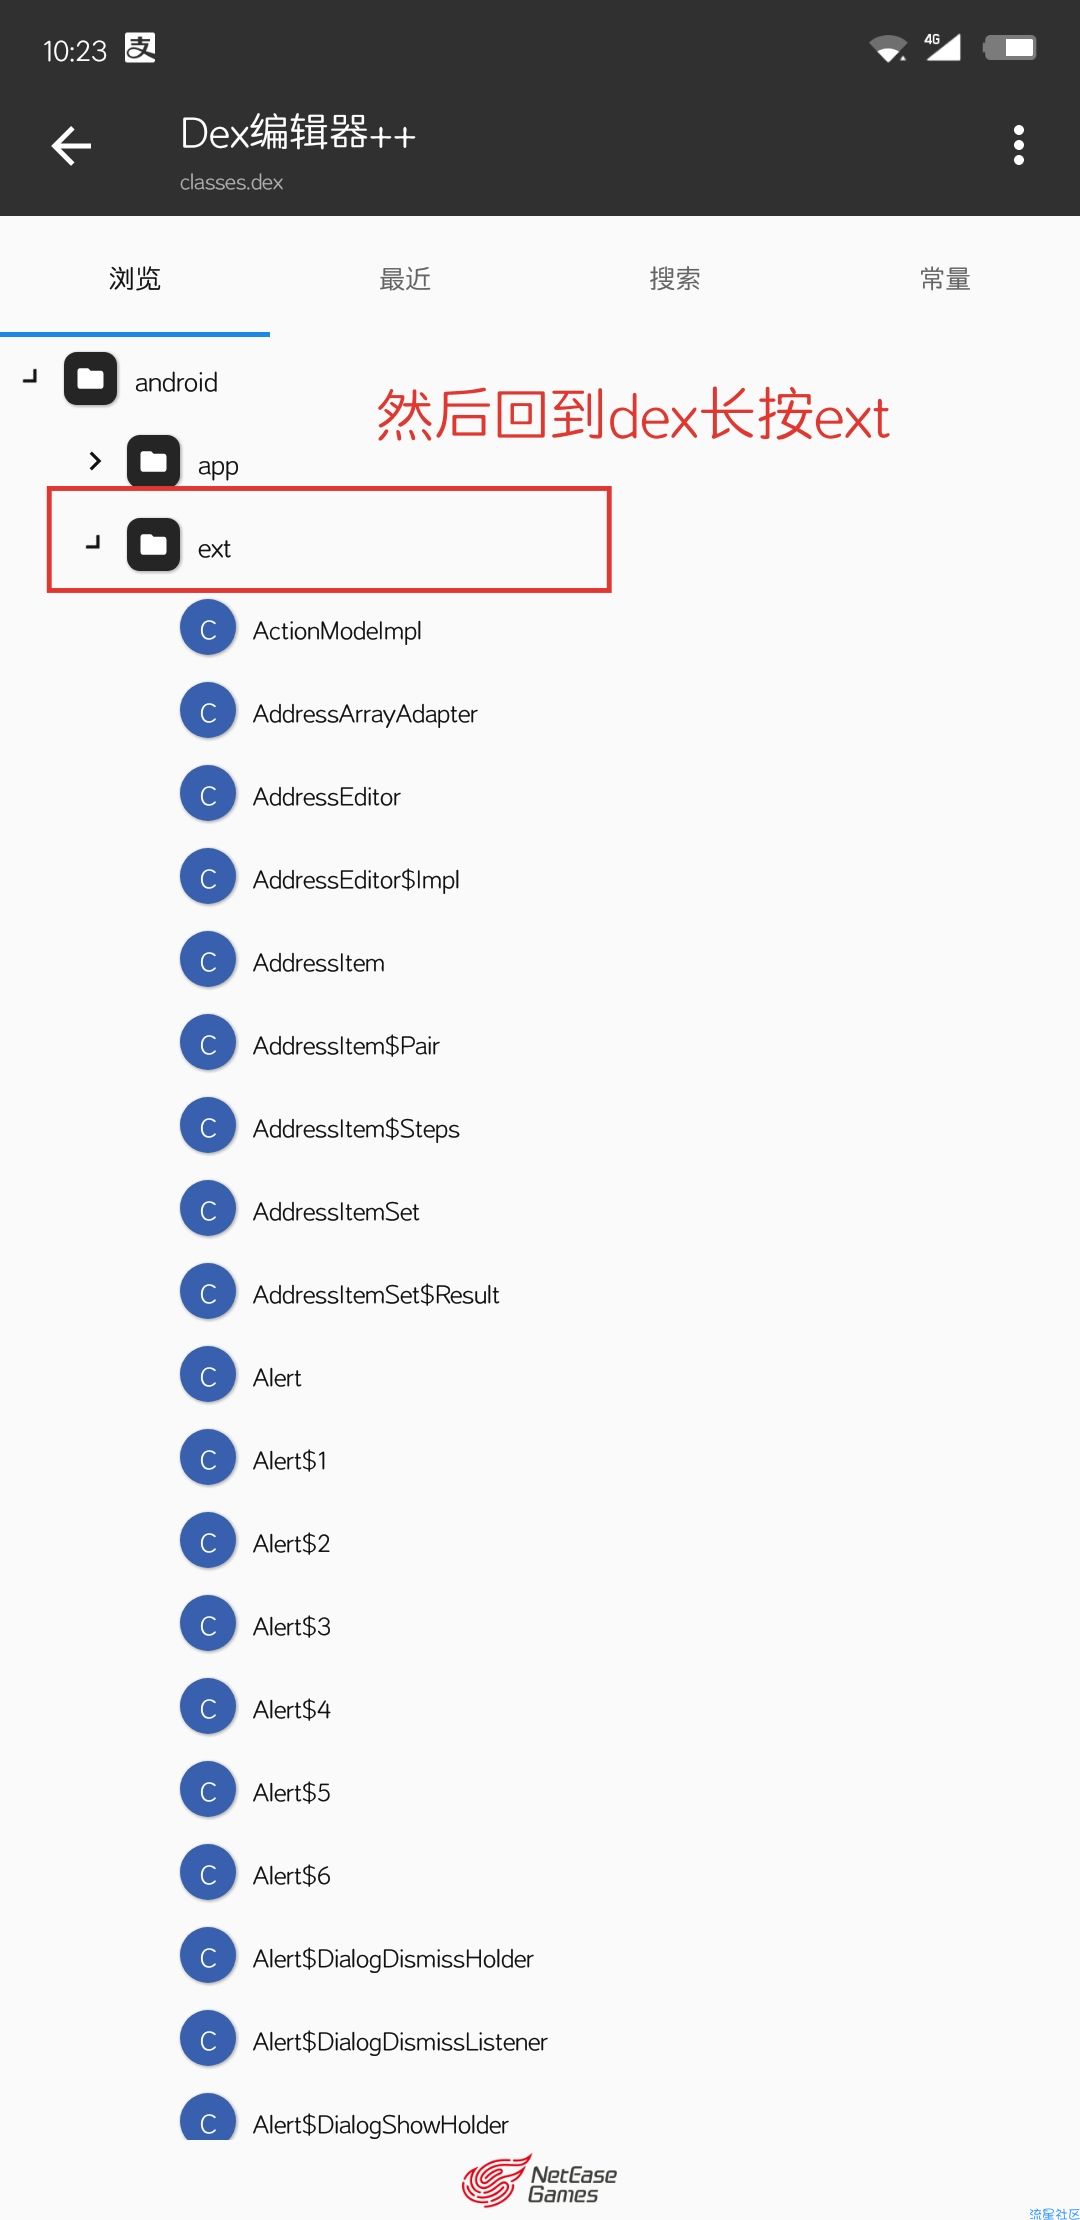The image size is (1080, 2220).
Task: Open the AddressArrayAdapter class
Action: (365, 714)
